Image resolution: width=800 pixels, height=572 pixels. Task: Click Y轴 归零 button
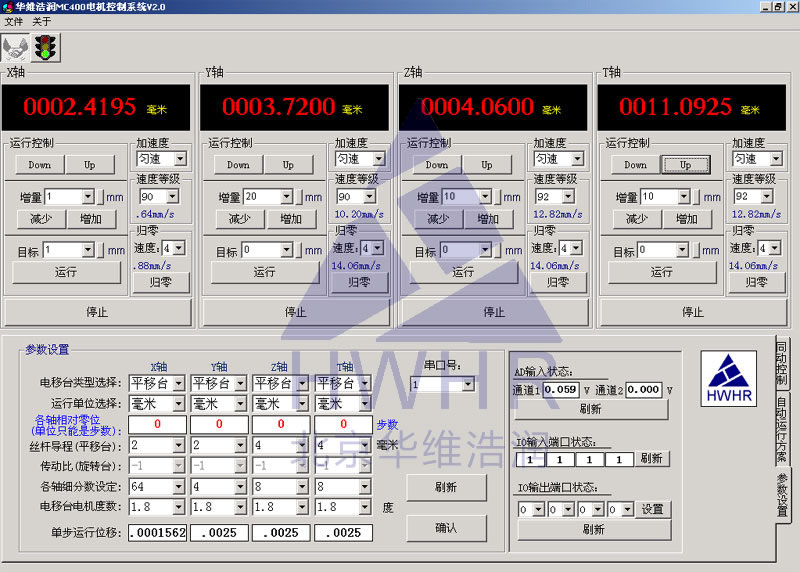click(359, 283)
